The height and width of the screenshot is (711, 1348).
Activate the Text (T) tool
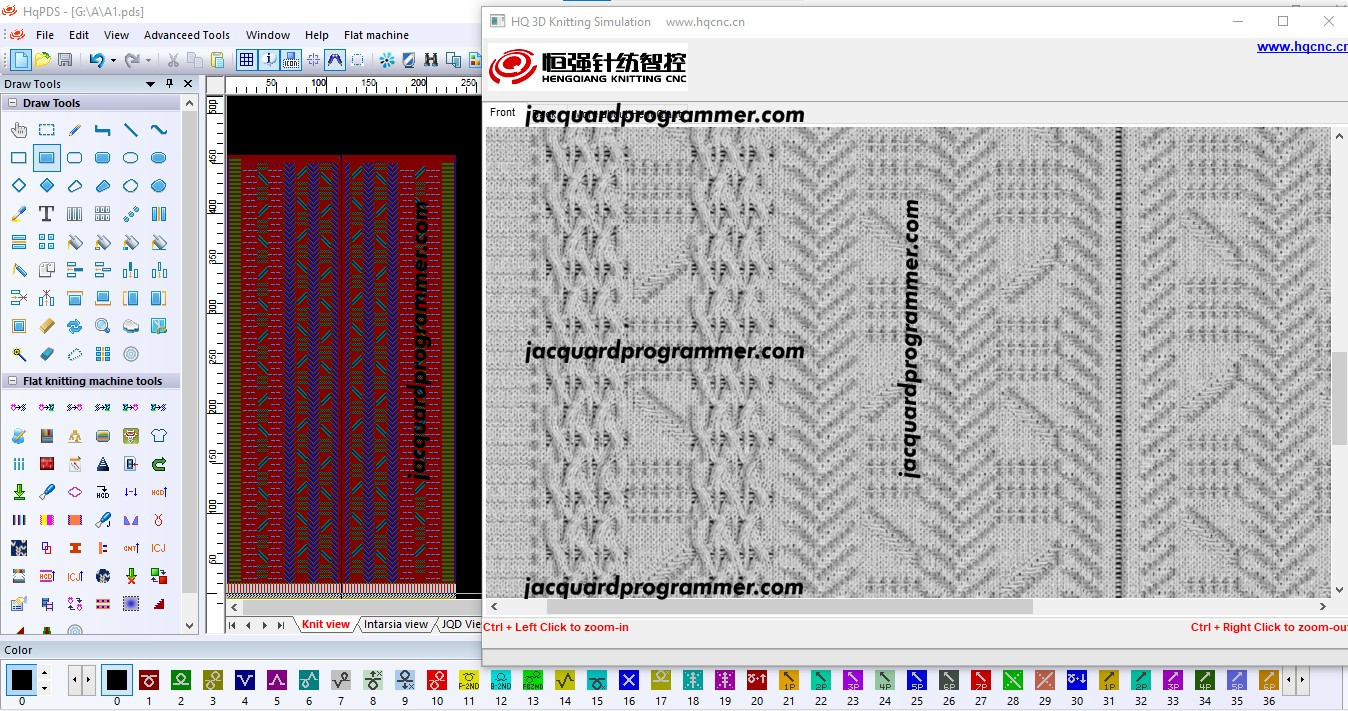[47, 214]
